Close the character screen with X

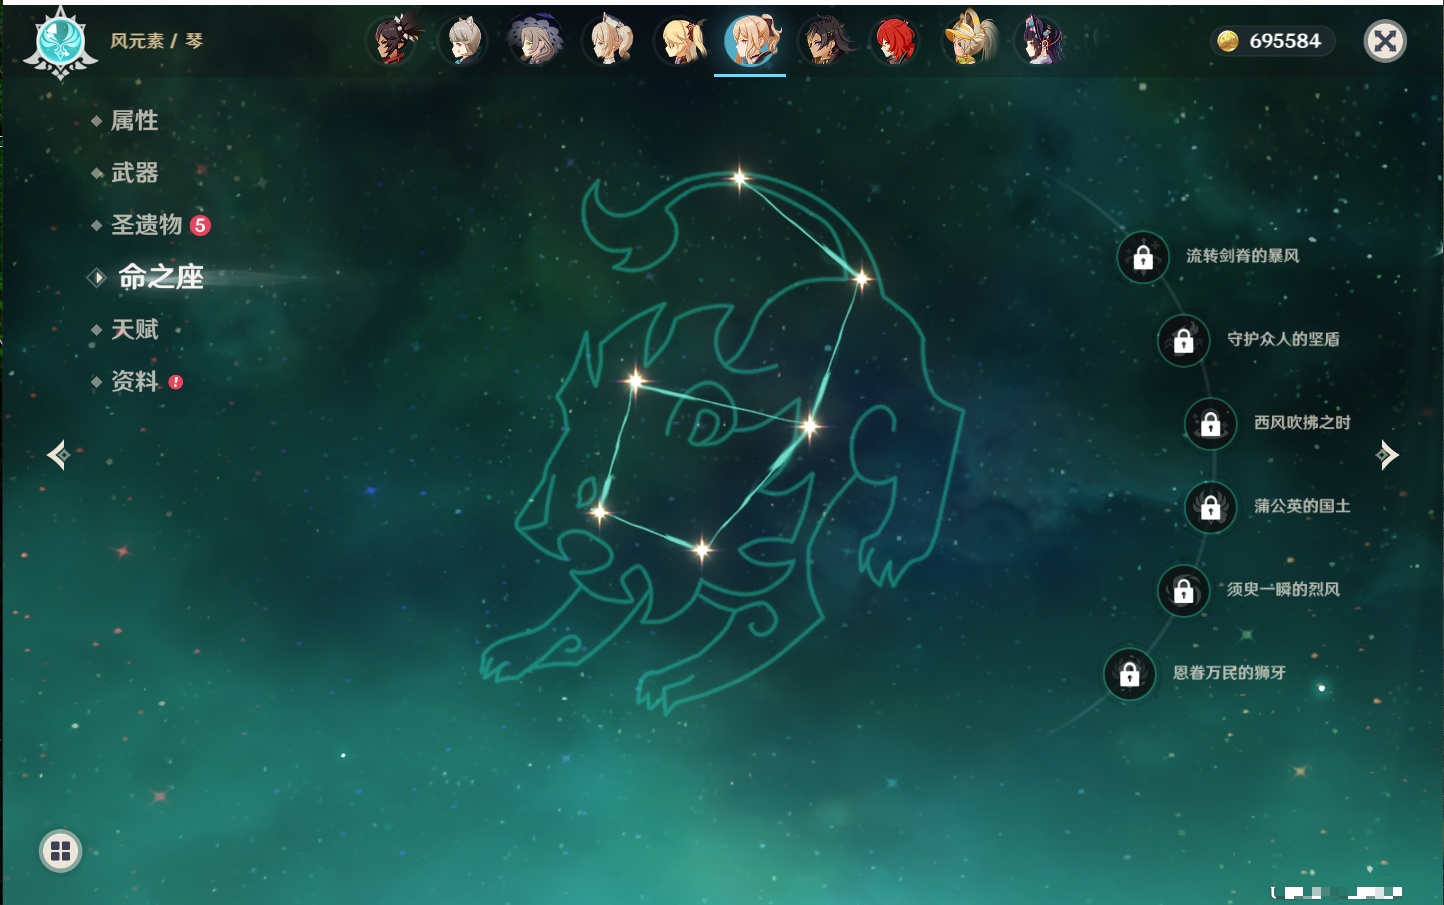[x=1385, y=41]
